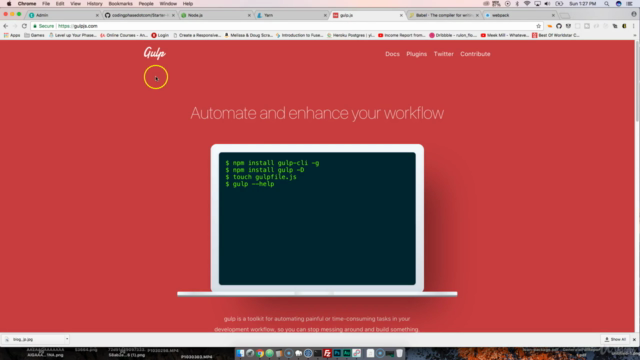
Task: Open the Create a Responsive bookmark
Action: coord(197,35)
